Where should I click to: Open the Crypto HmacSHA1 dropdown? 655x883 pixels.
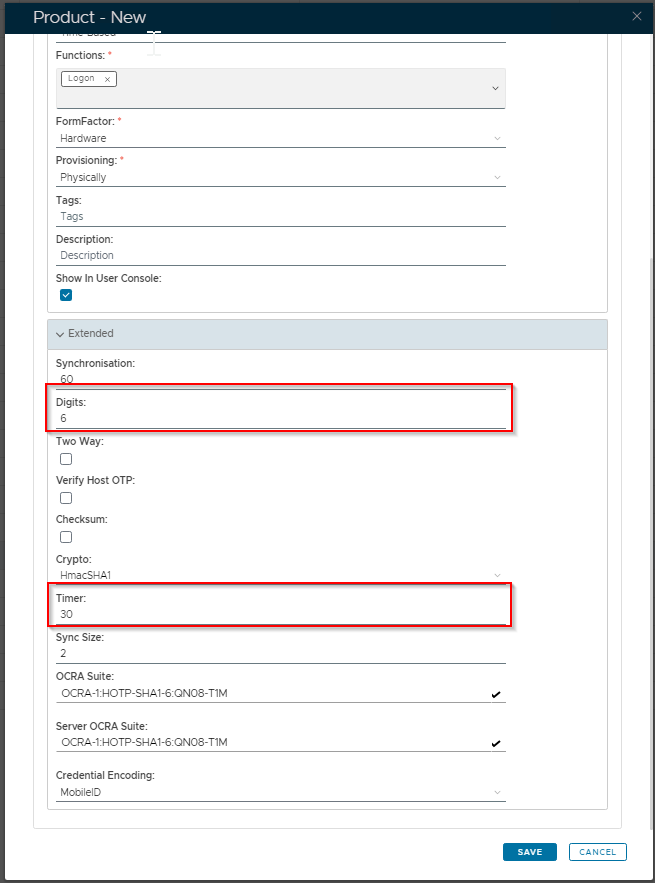point(280,575)
